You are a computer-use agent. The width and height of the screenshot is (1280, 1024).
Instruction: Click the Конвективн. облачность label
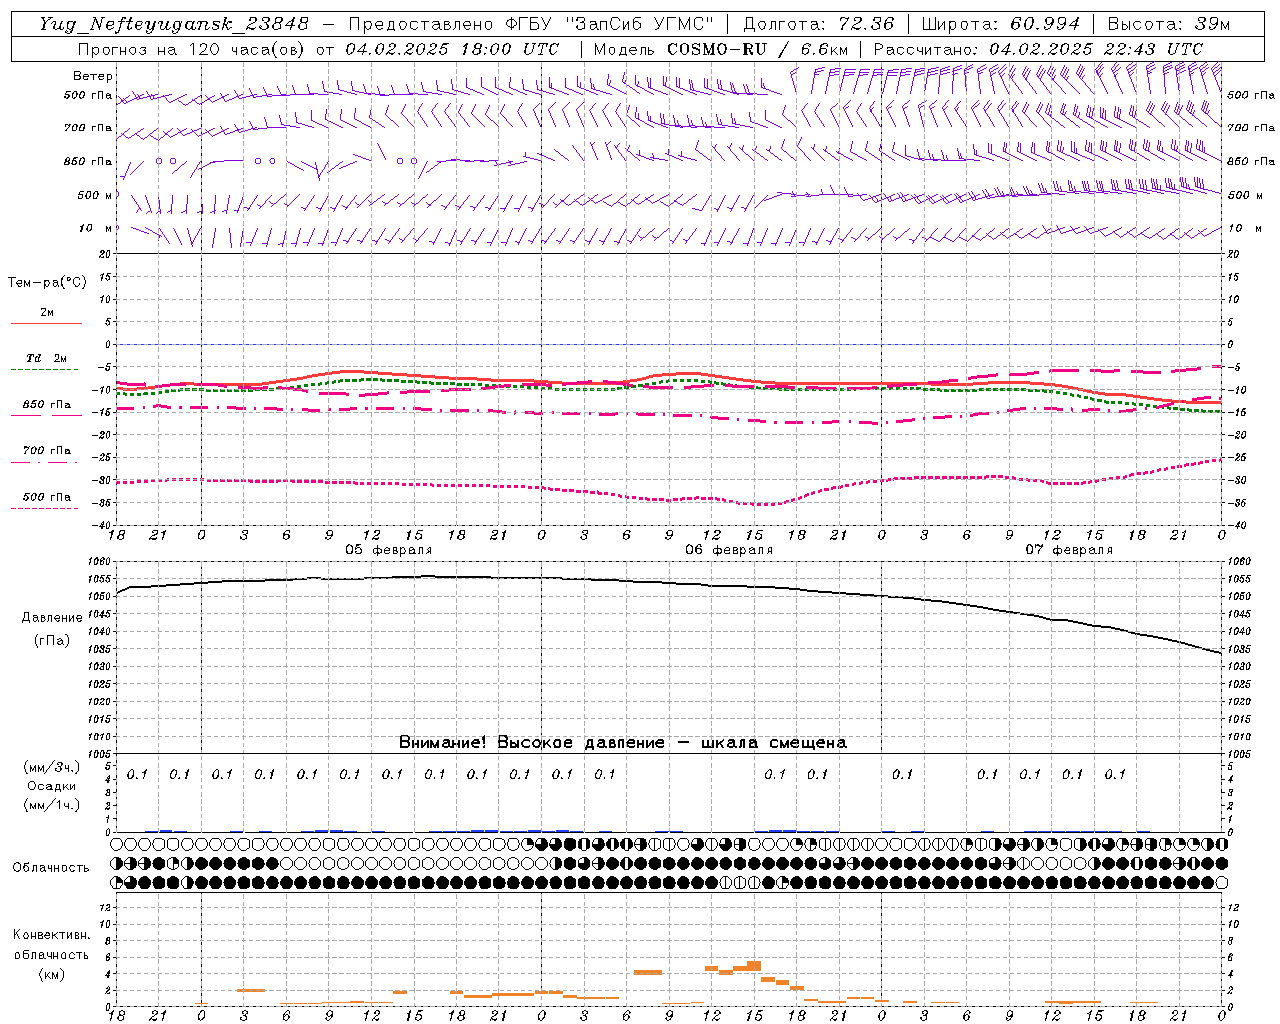tap(51, 945)
